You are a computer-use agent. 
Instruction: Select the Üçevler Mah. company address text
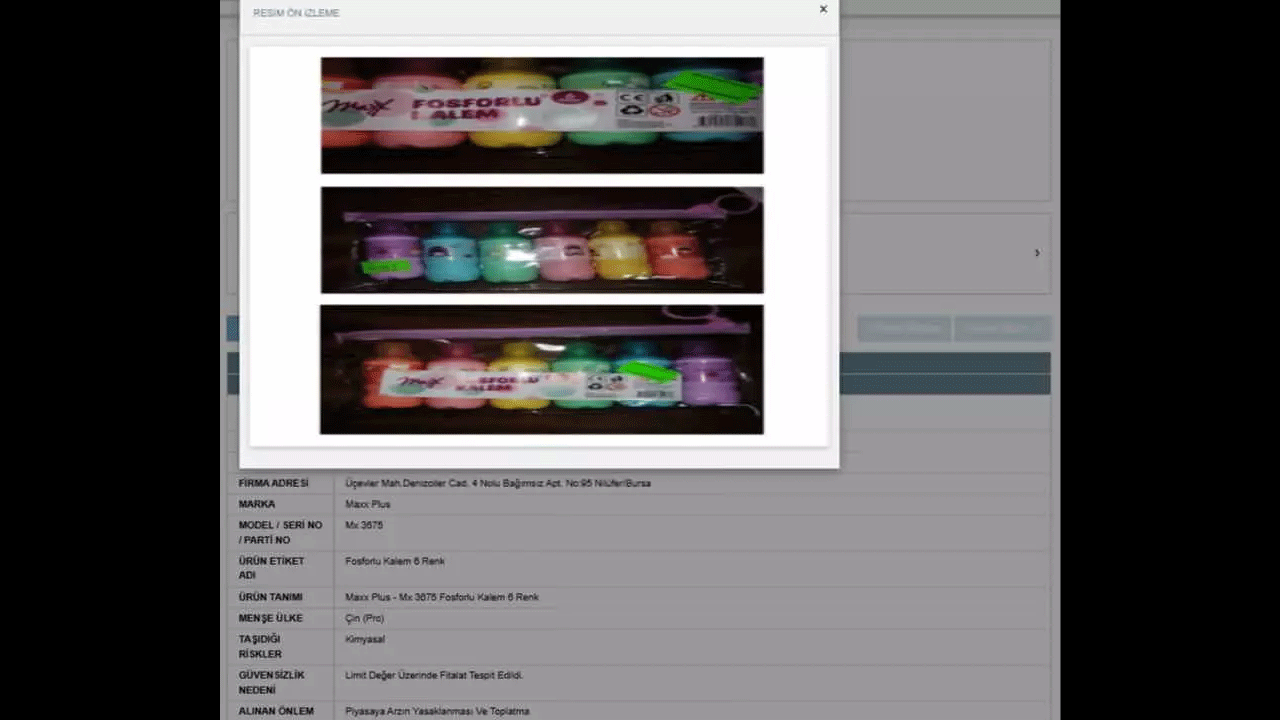tap(497, 483)
